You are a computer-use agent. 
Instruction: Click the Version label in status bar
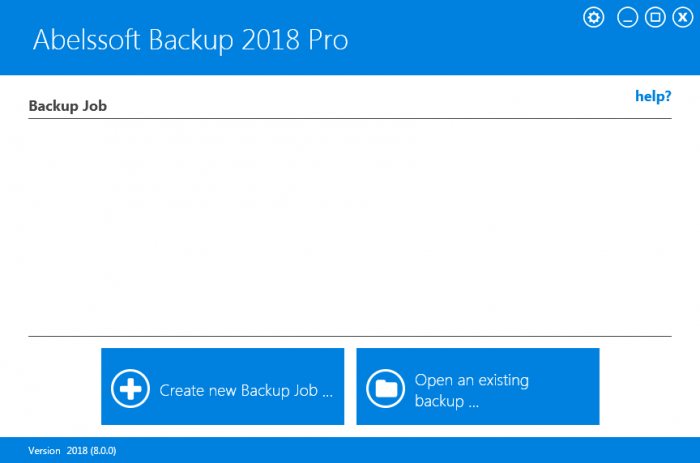point(44,451)
